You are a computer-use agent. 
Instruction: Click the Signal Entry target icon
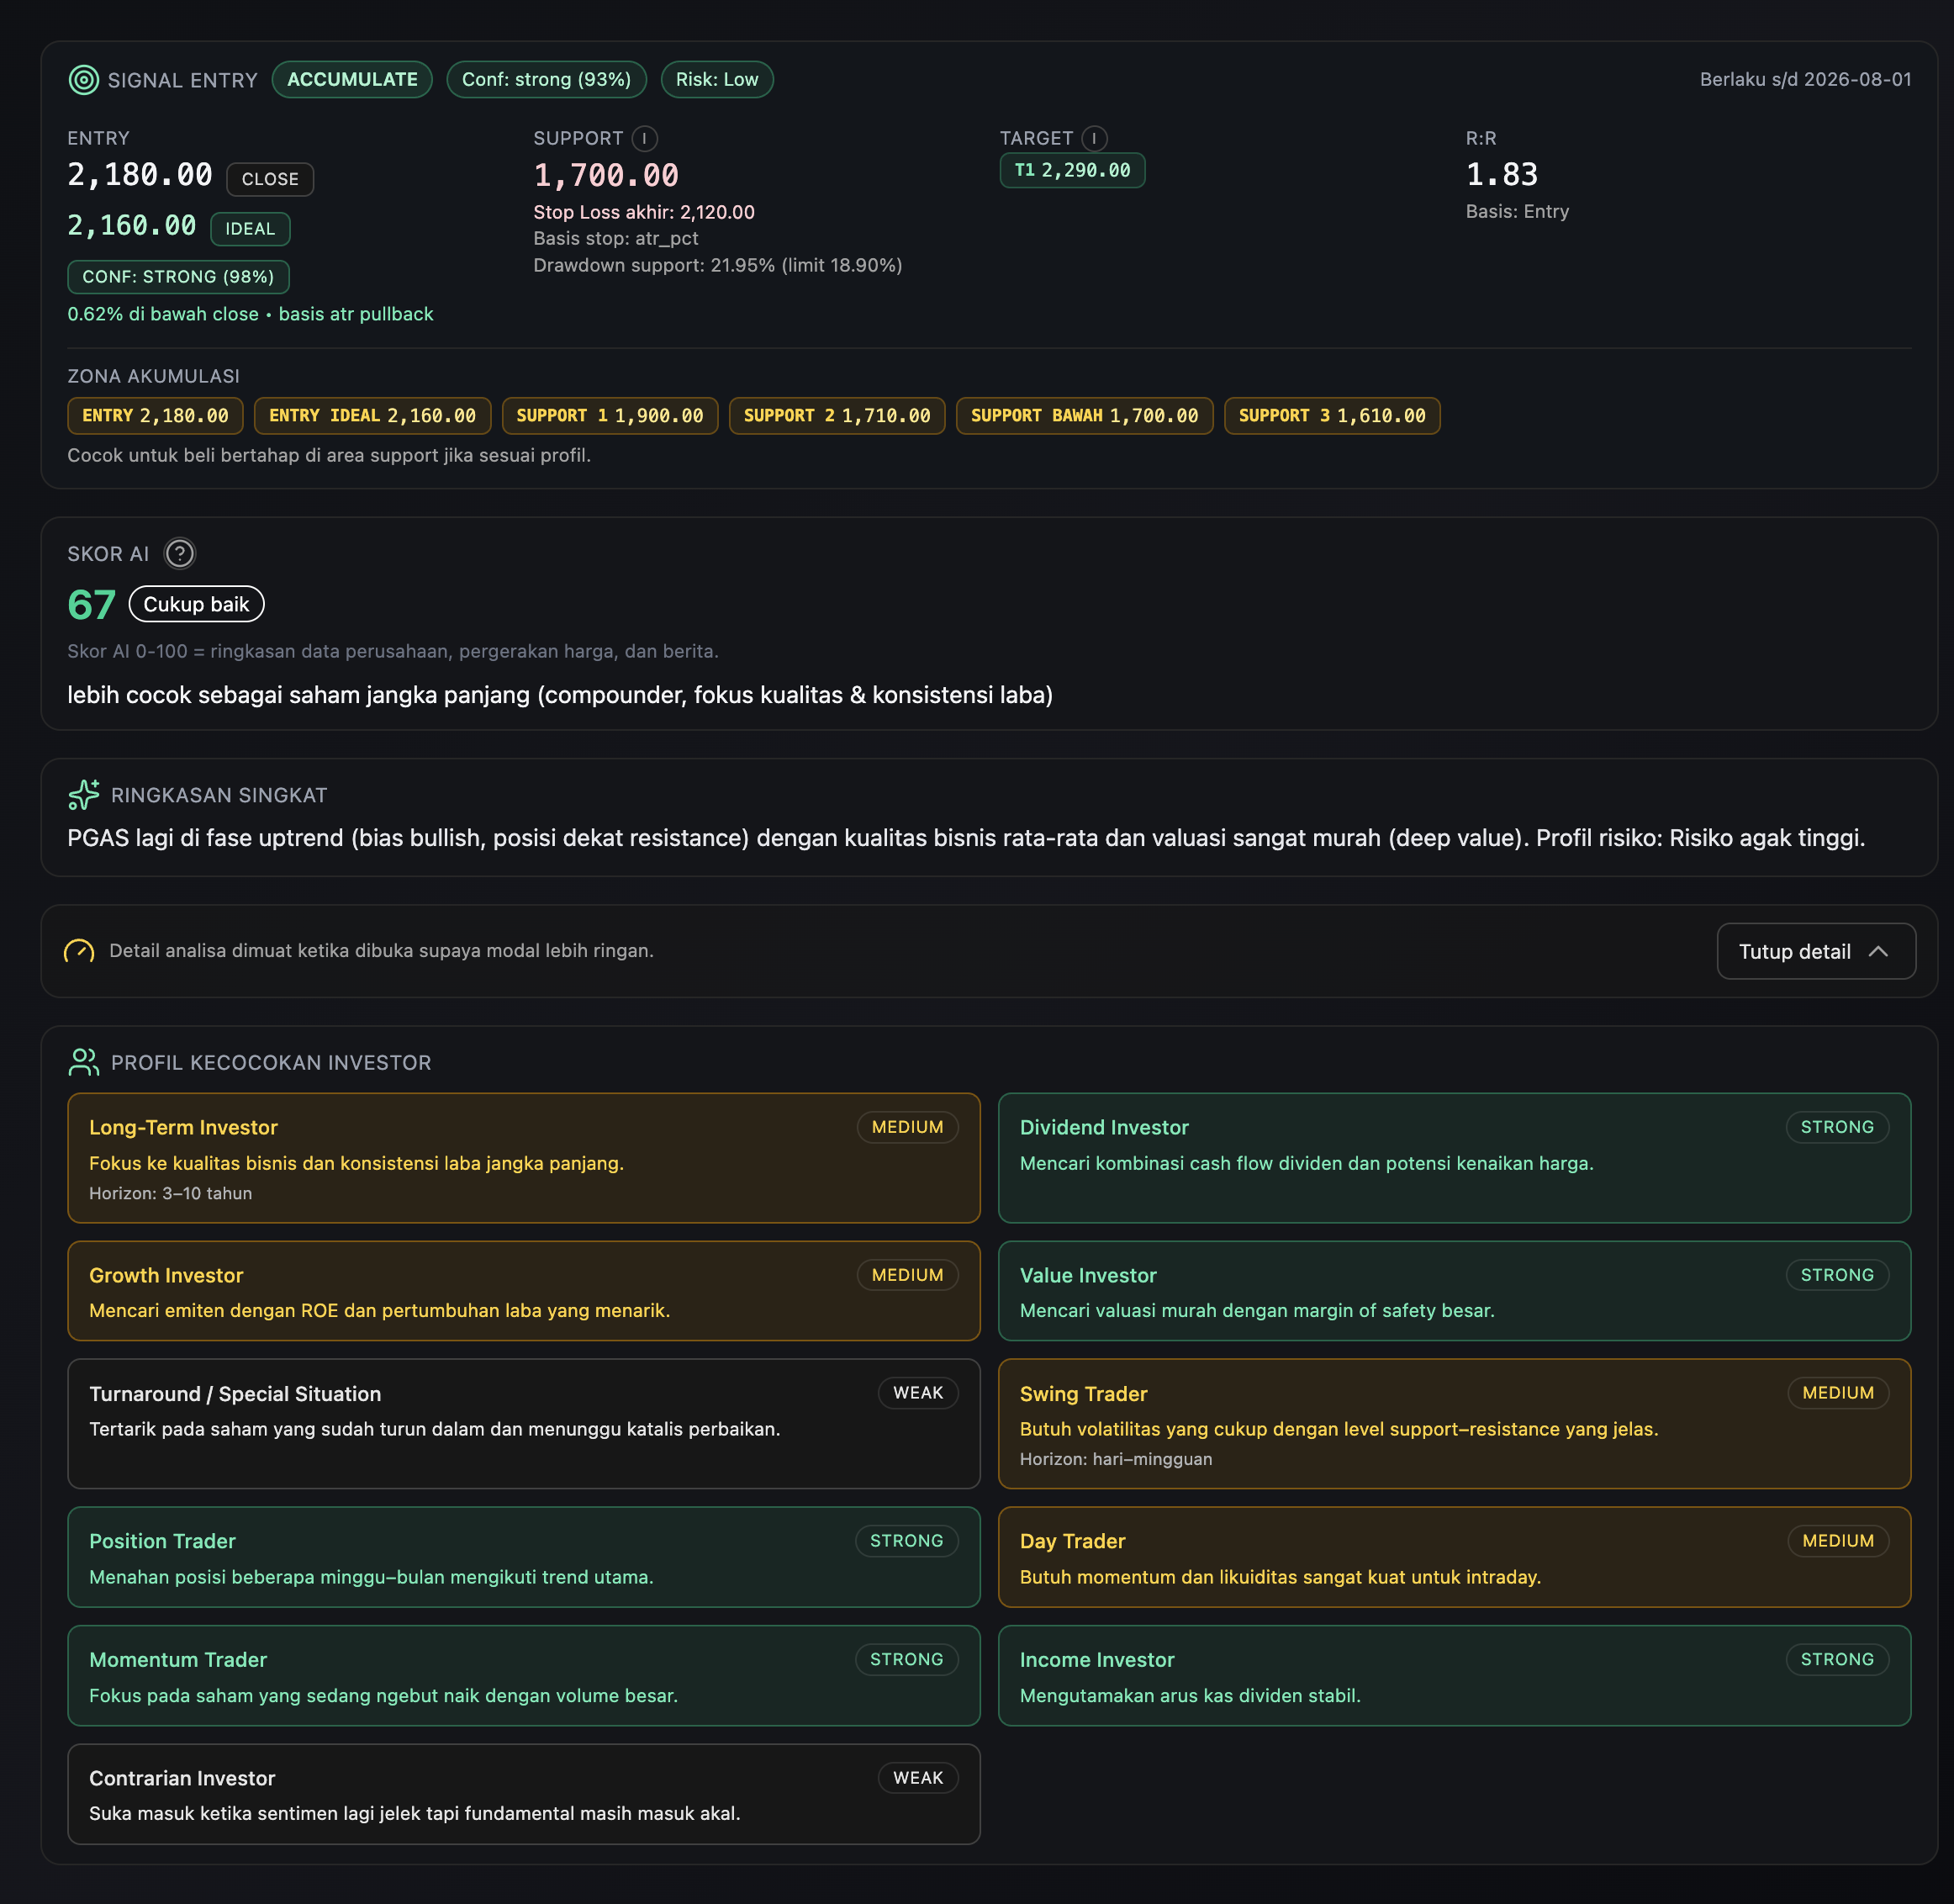point(83,80)
